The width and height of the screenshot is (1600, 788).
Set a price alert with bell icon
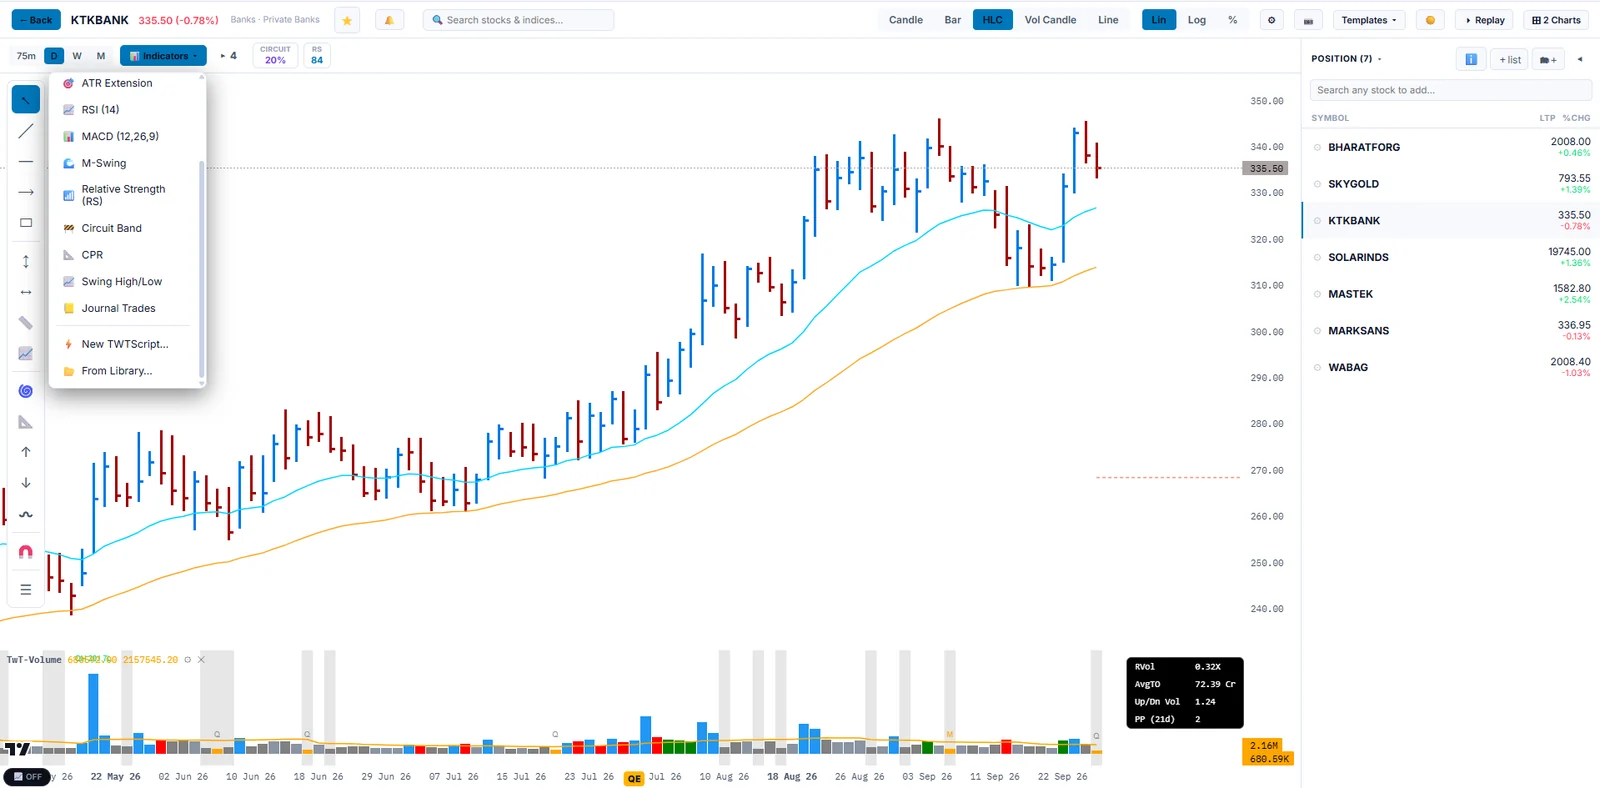tap(389, 20)
